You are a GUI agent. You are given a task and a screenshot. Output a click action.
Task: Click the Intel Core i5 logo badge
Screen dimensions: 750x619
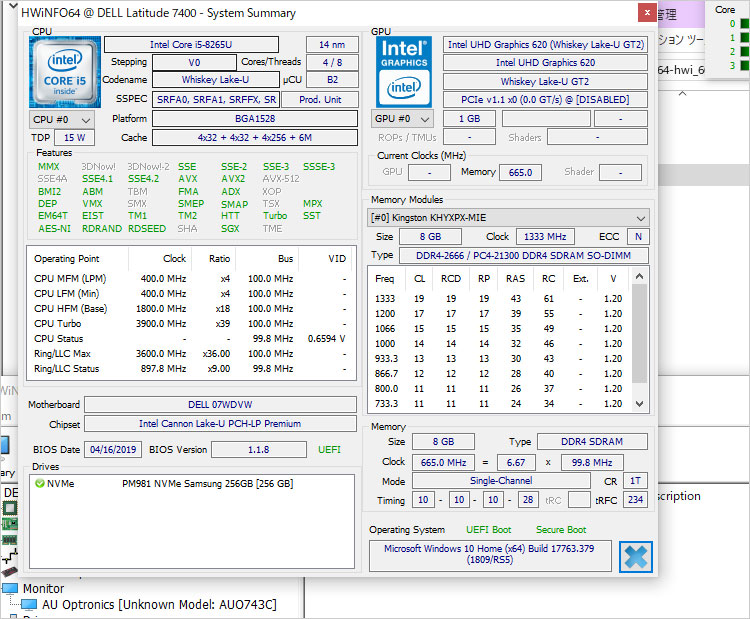pyautogui.click(x=65, y=72)
